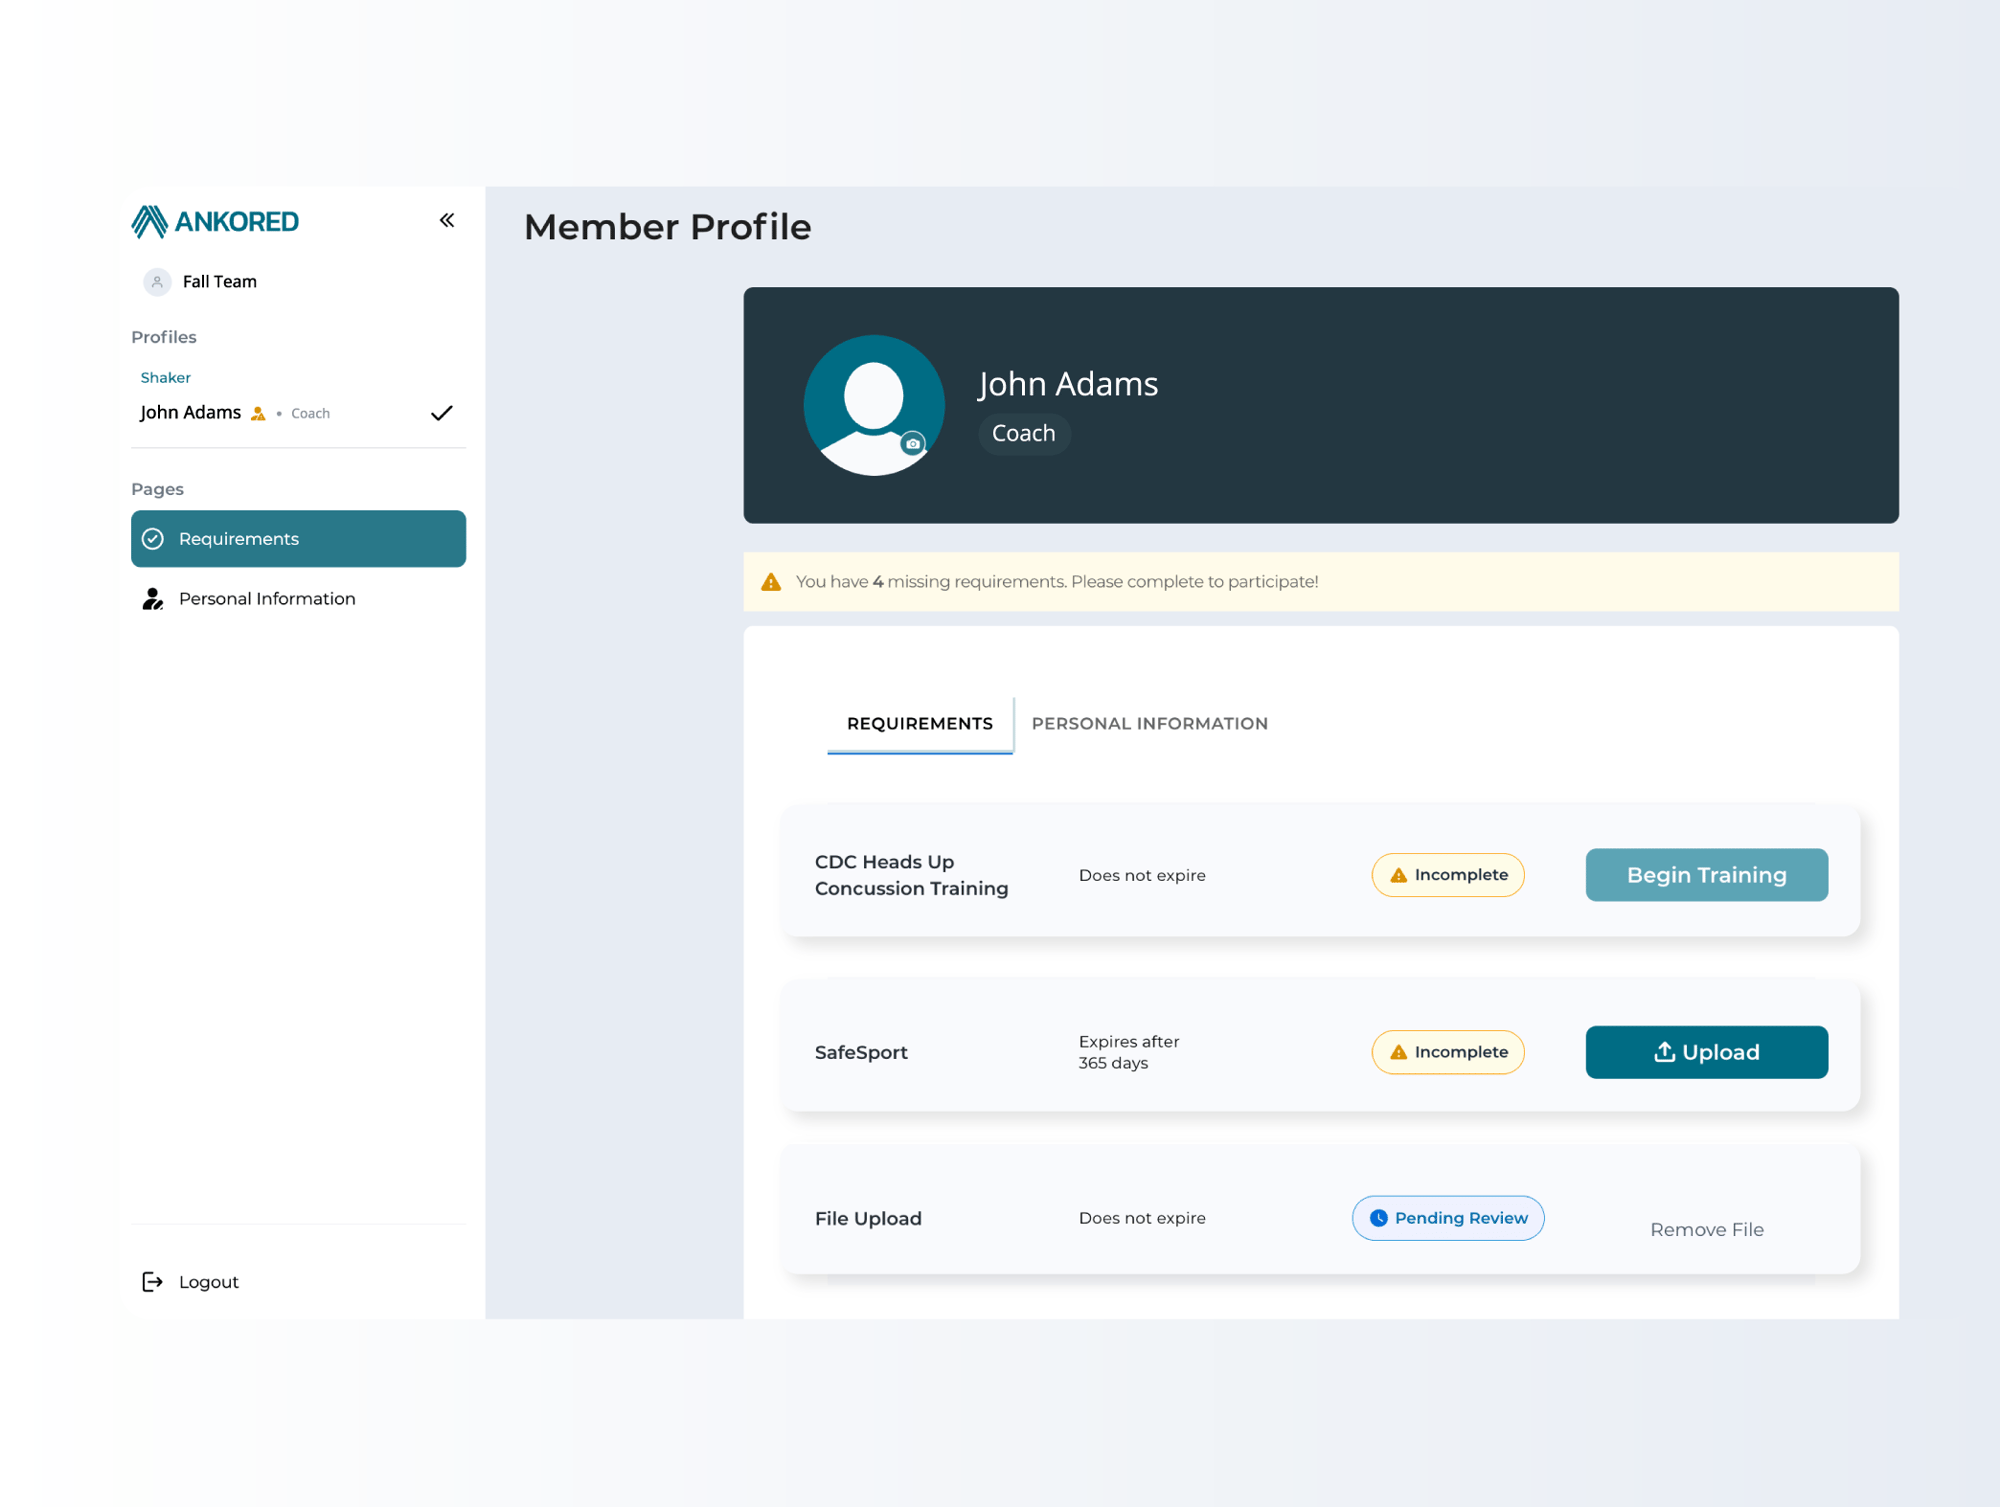Select the REQUIREMENTS tab

coord(919,723)
